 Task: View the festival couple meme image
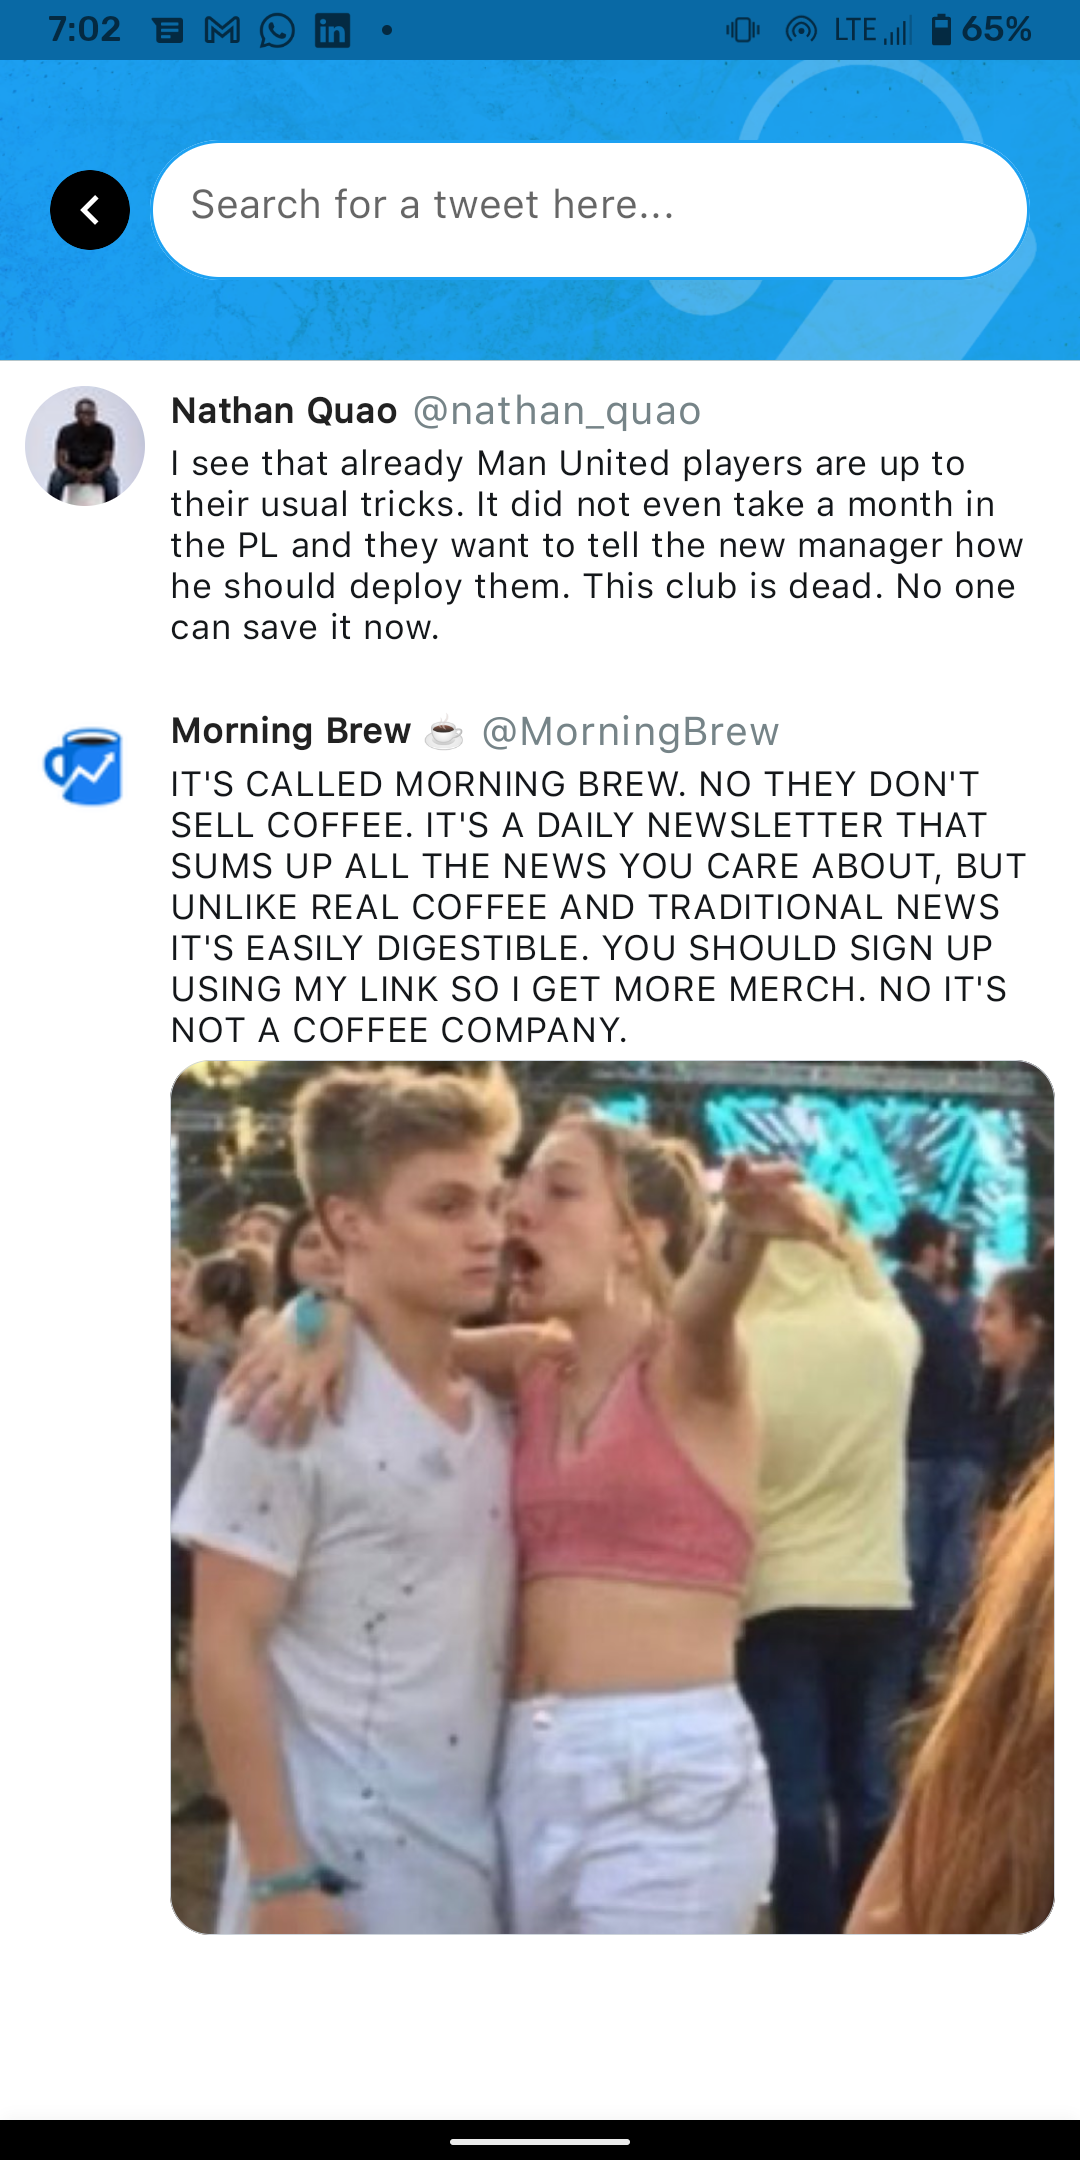(x=612, y=1497)
